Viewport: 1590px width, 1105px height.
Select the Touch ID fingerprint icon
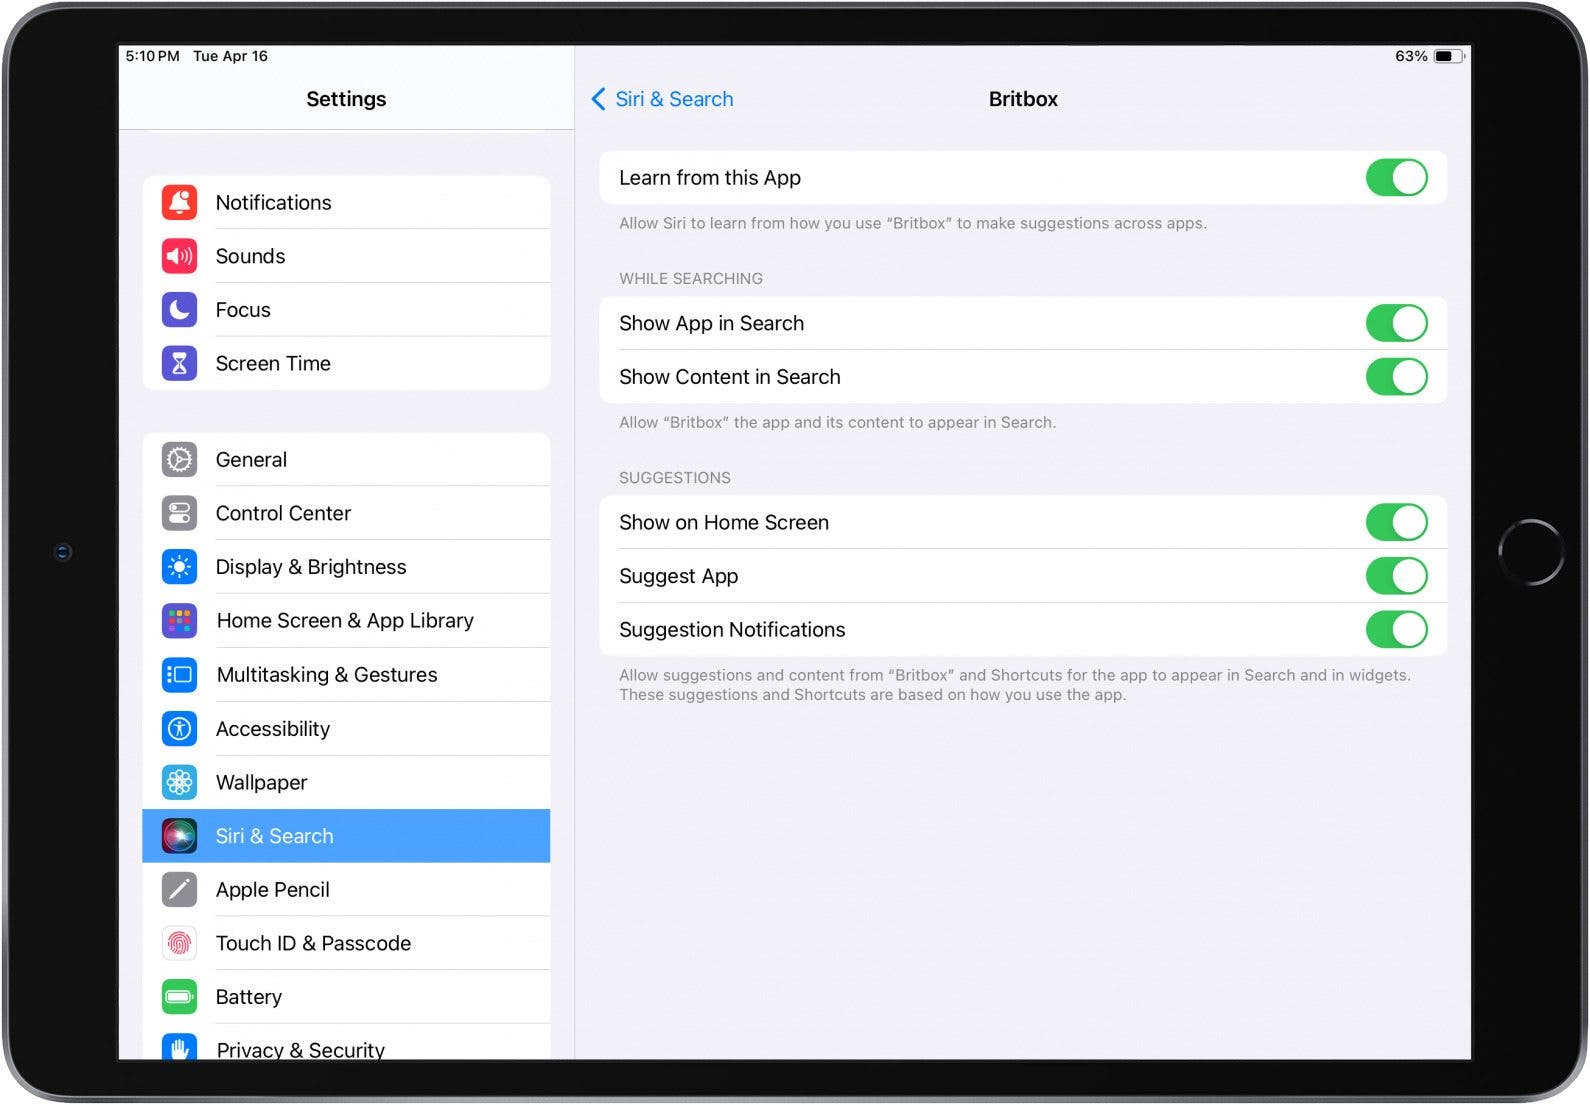179,943
